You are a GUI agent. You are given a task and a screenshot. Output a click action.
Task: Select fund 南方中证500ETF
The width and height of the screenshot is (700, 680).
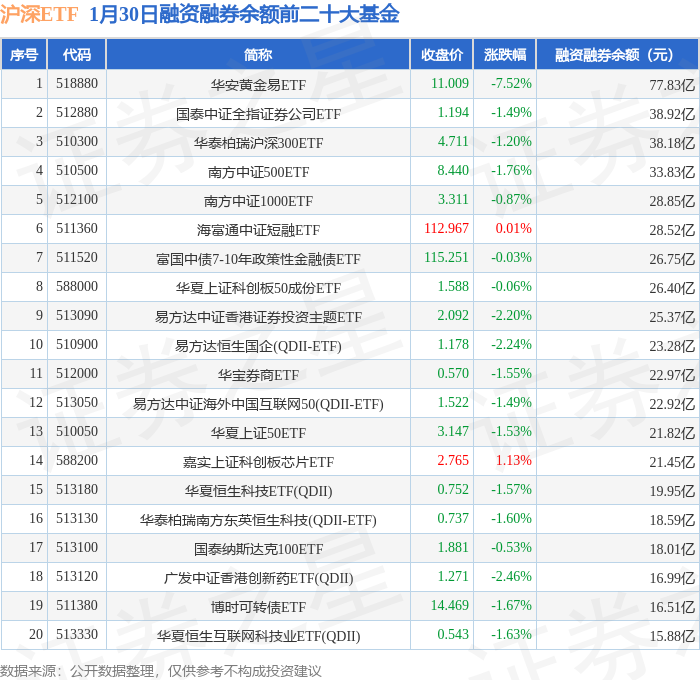click(258, 172)
